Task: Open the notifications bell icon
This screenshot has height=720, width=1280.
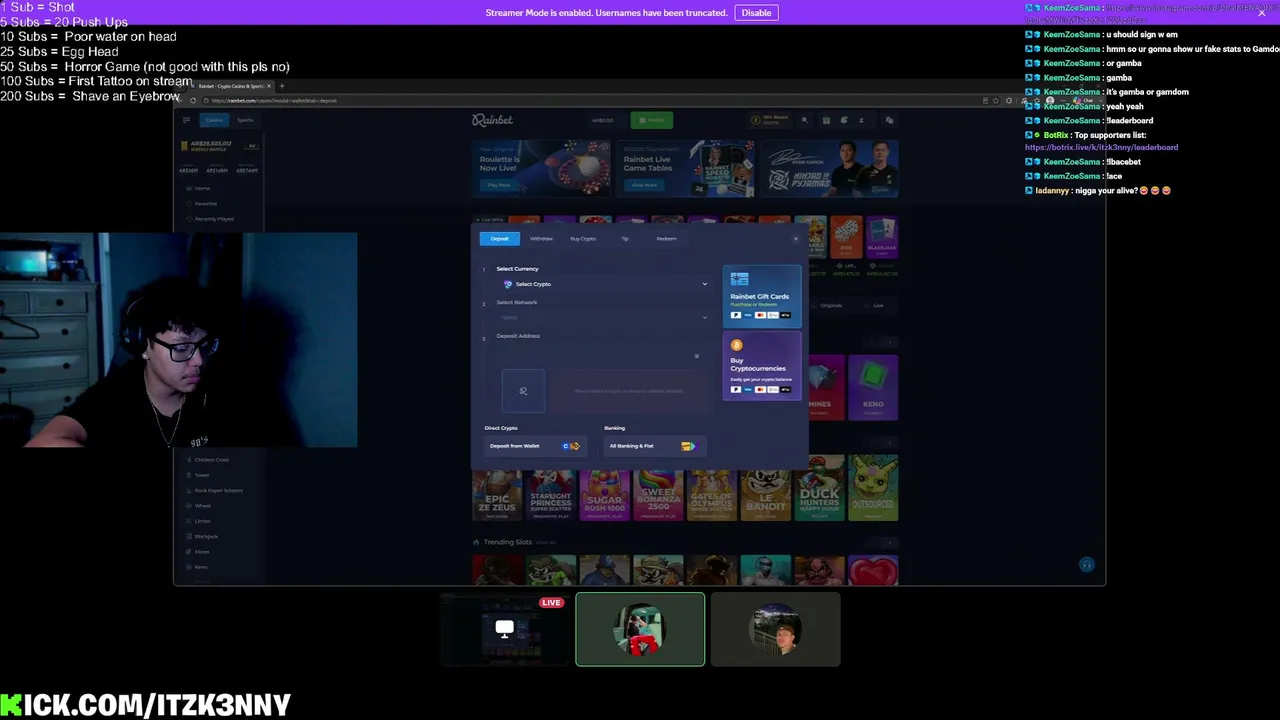Action: (843, 120)
